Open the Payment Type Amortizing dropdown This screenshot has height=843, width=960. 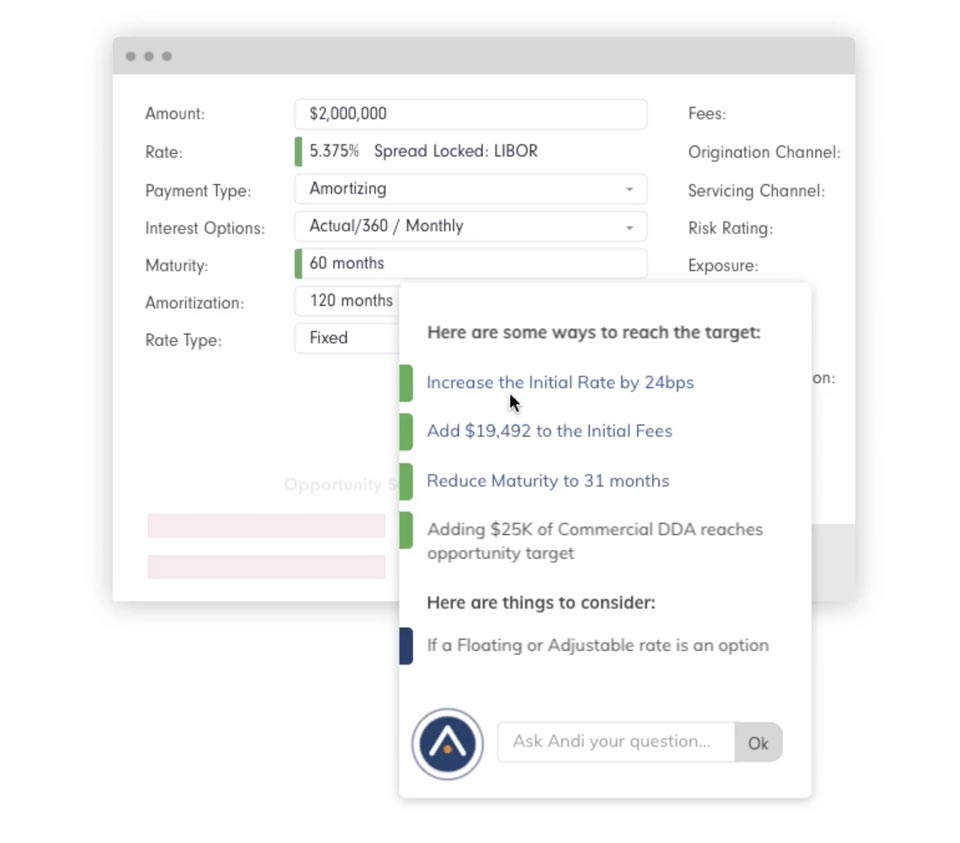[470, 189]
